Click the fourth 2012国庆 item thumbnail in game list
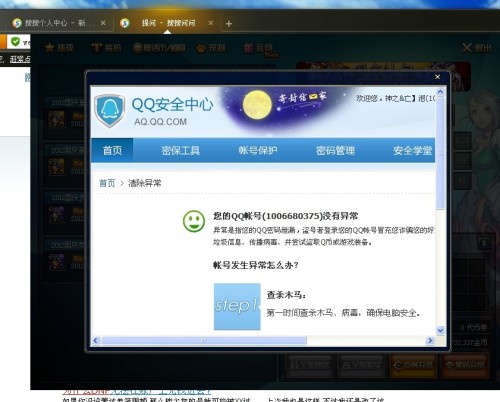The width and height of the screenshot is (500, 402). [x=57, y=262]
